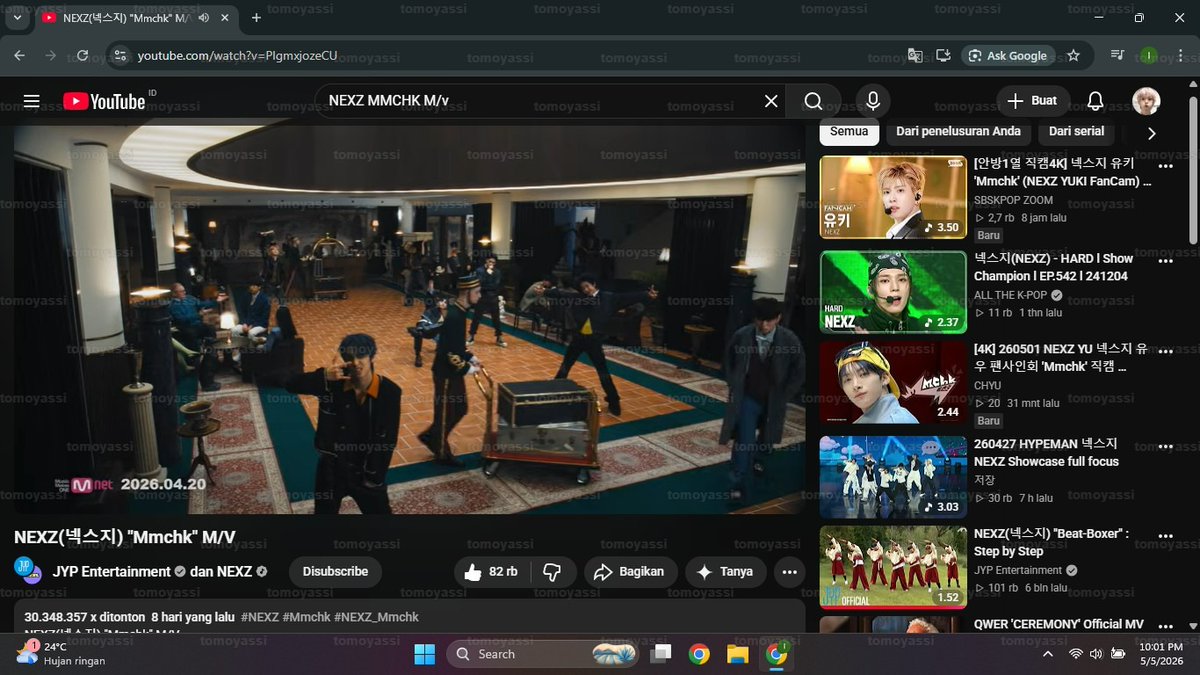This screenshot has width=1200, height=675.
Task: Open the 260427 HYPEMAN Showcase thumbnail
Action: point(893,476)
